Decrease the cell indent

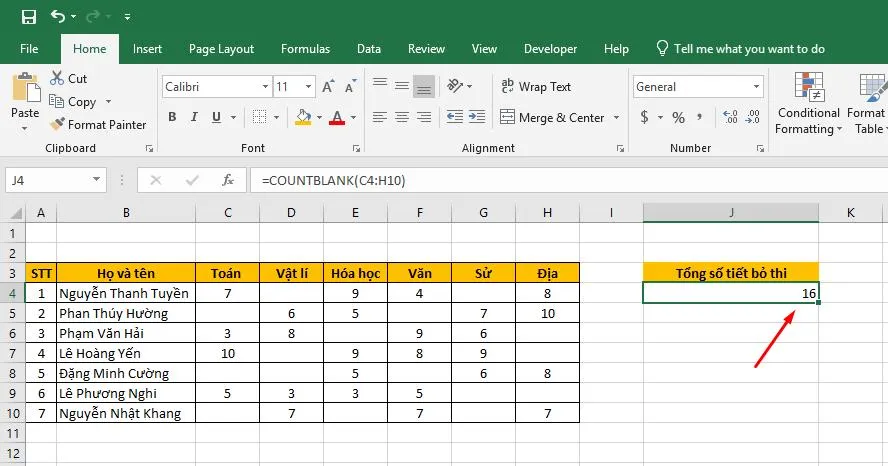point(455,117)
